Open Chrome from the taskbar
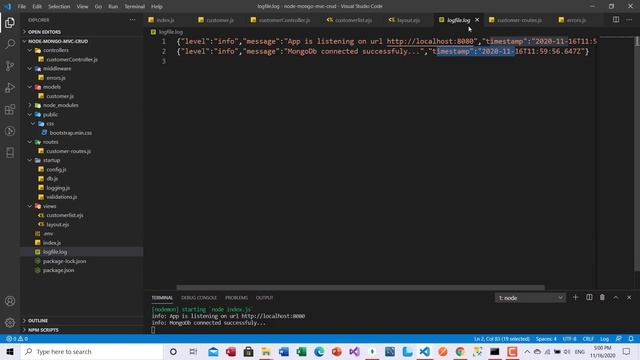 (460, 351)
